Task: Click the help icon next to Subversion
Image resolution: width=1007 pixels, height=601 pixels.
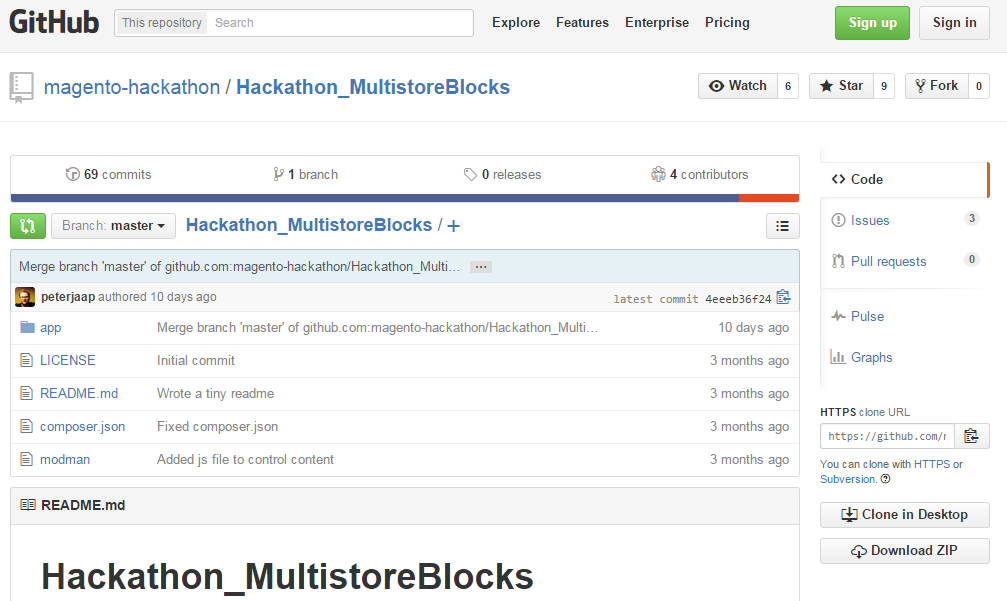Action: tap(885, 479)
